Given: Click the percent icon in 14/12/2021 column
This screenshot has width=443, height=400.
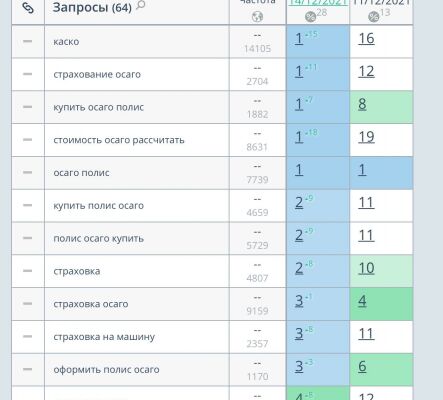Looking at the screenshot, I should (310, 16).
